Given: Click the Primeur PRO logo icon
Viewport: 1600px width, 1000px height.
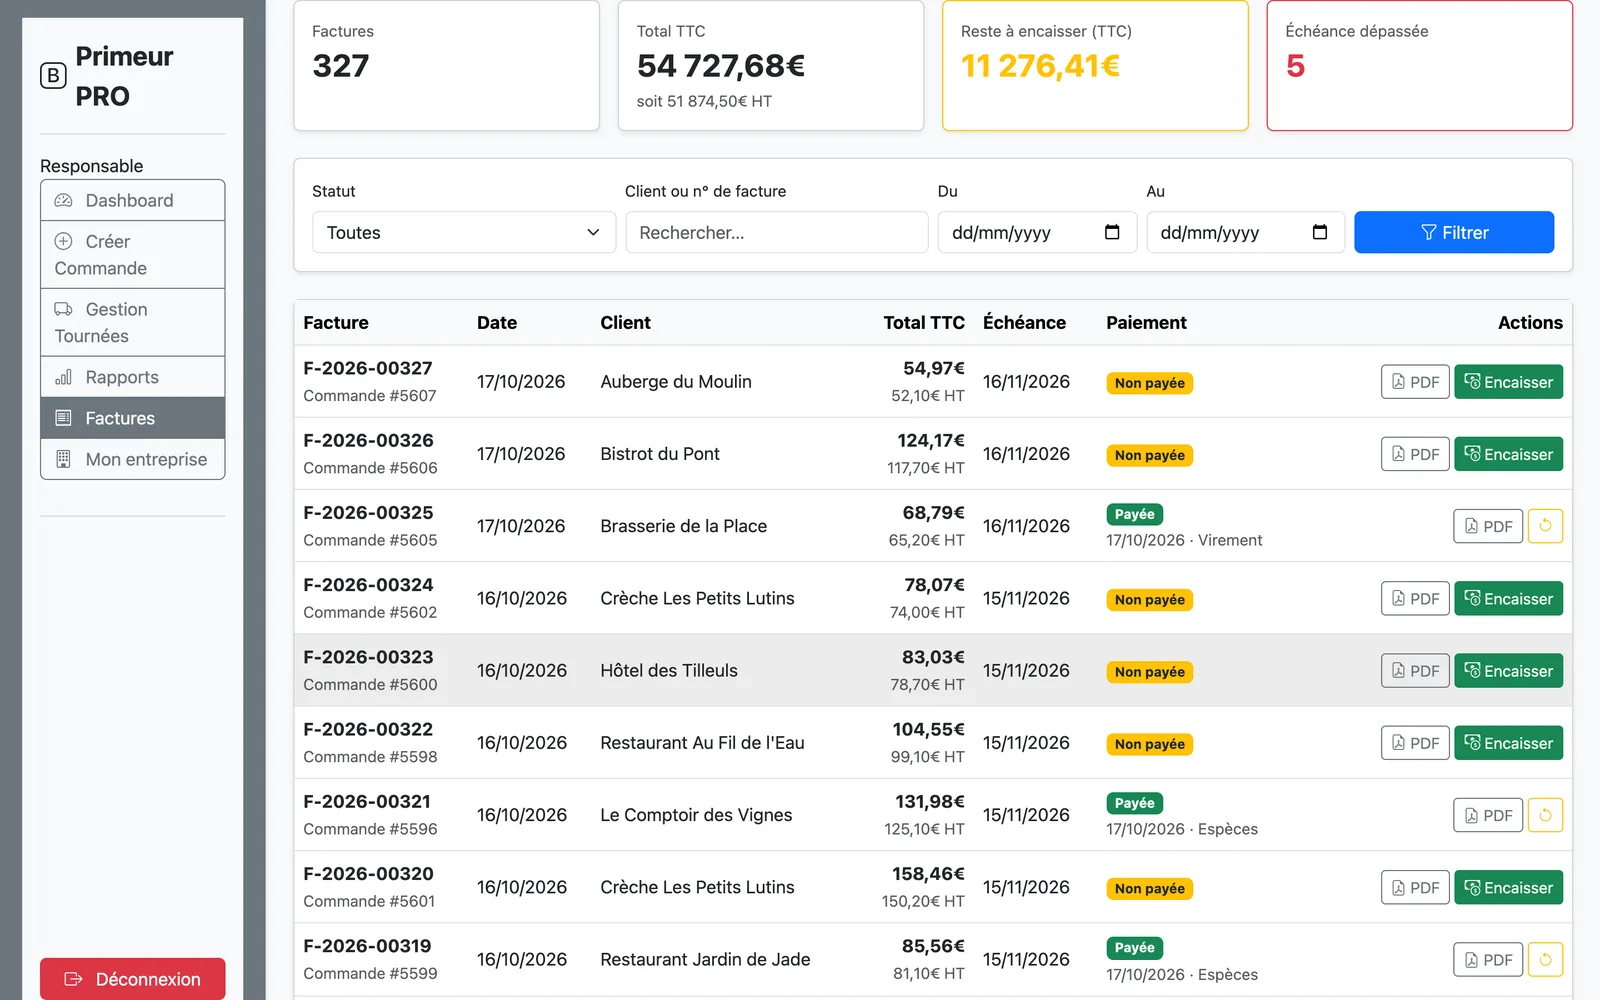Looking at the screenshot, I should [x=53, y=76].
